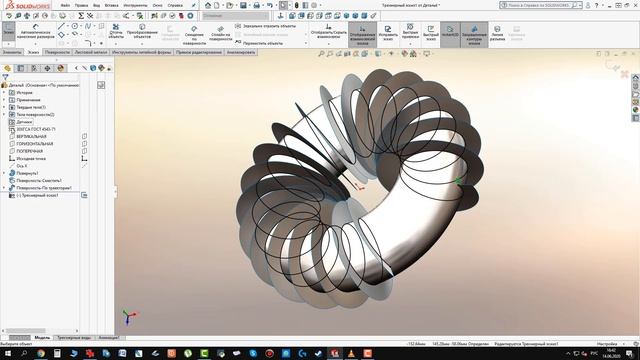
Task: Expand the Поверхность-По траектории1 node
Action: [x=4, y=188]
